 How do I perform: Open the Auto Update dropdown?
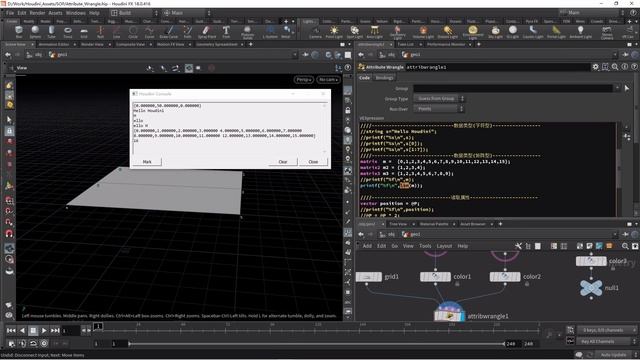(616, 355)
